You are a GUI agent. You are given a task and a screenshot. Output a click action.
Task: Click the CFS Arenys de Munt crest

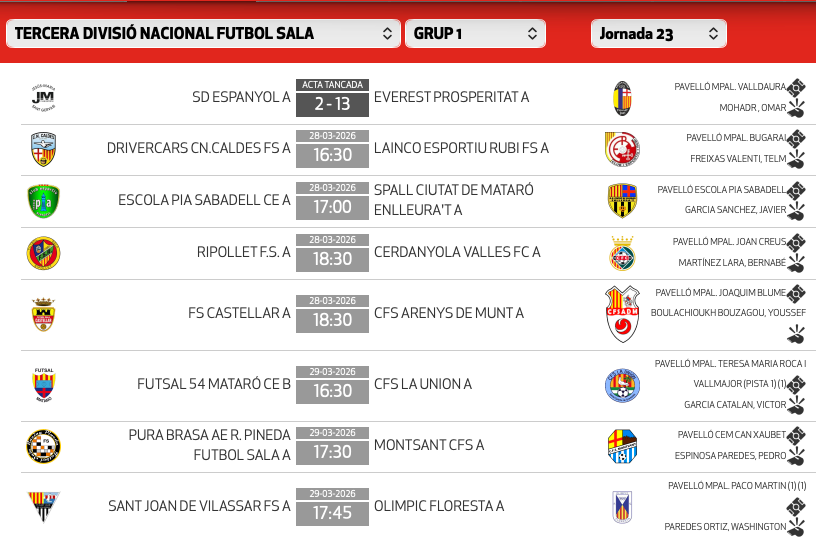622,314
